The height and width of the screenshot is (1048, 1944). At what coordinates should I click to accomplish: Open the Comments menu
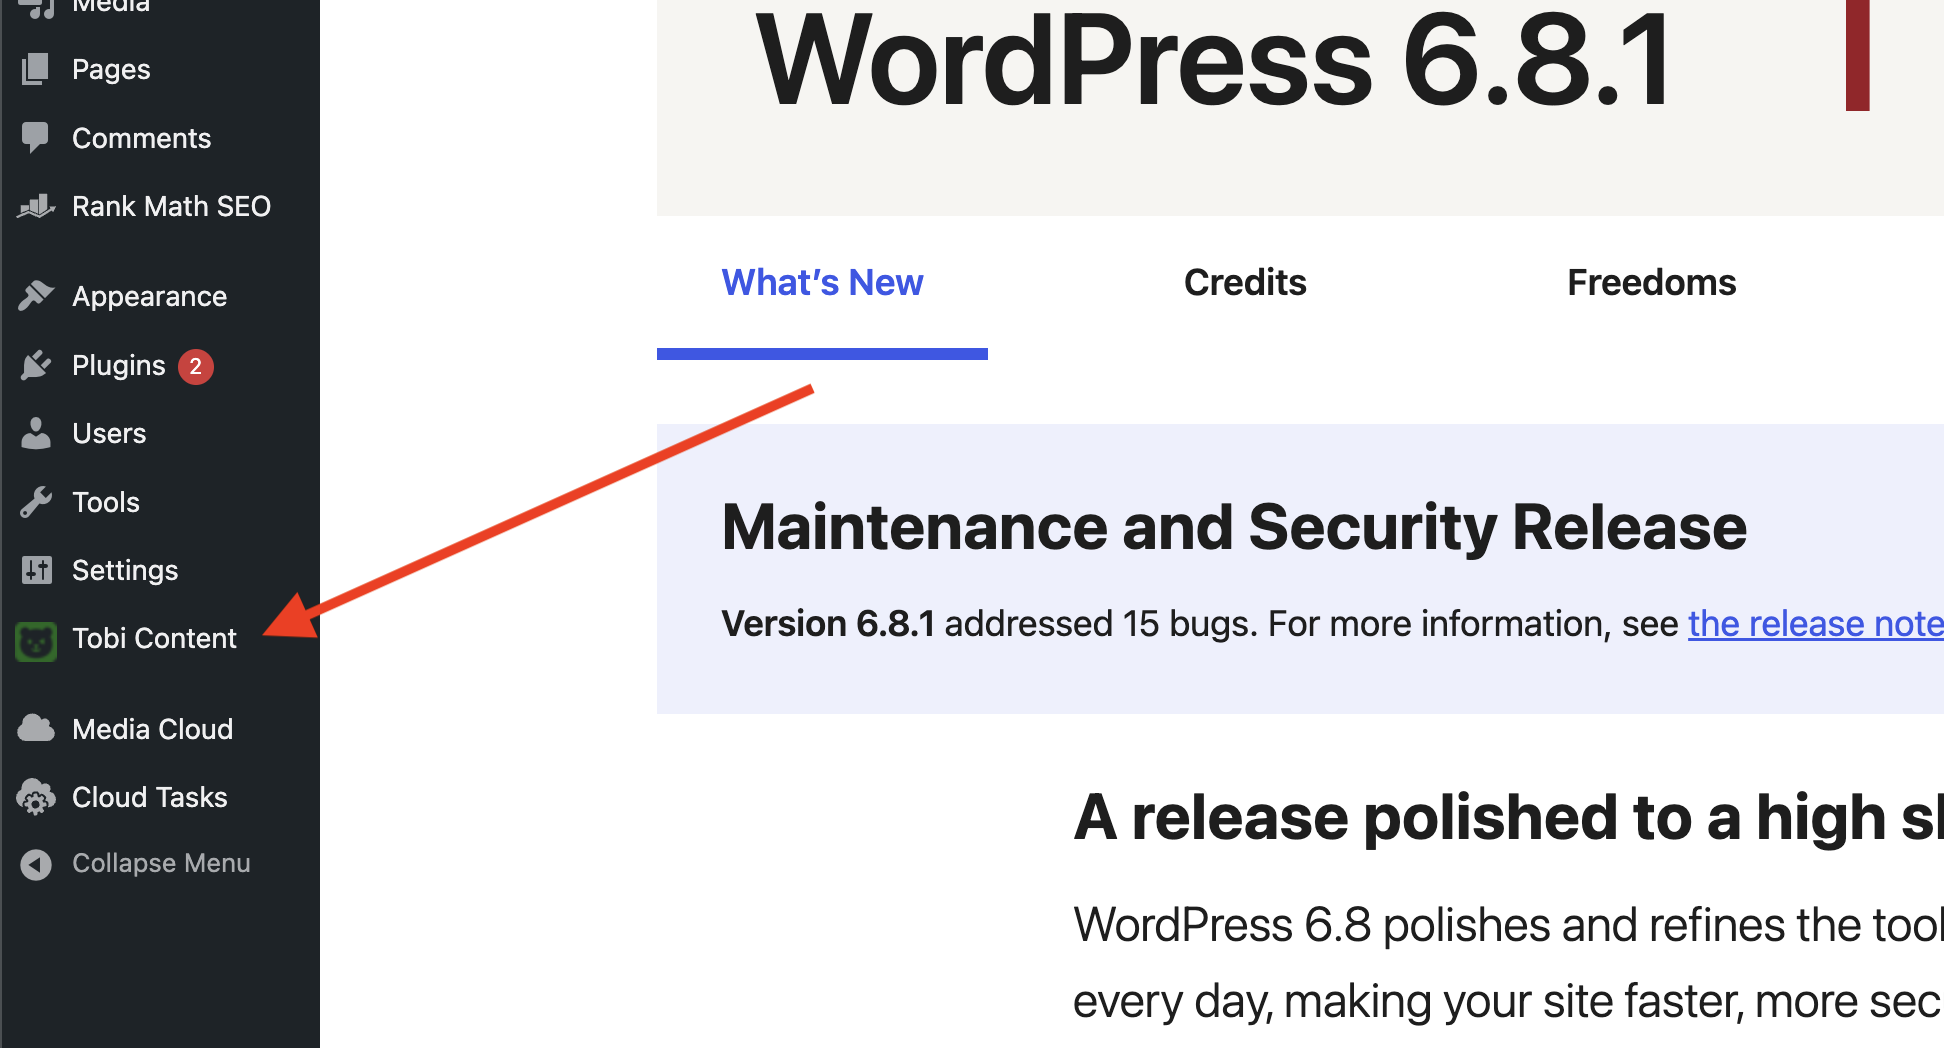pyautogui.click(x=142, y=138)
